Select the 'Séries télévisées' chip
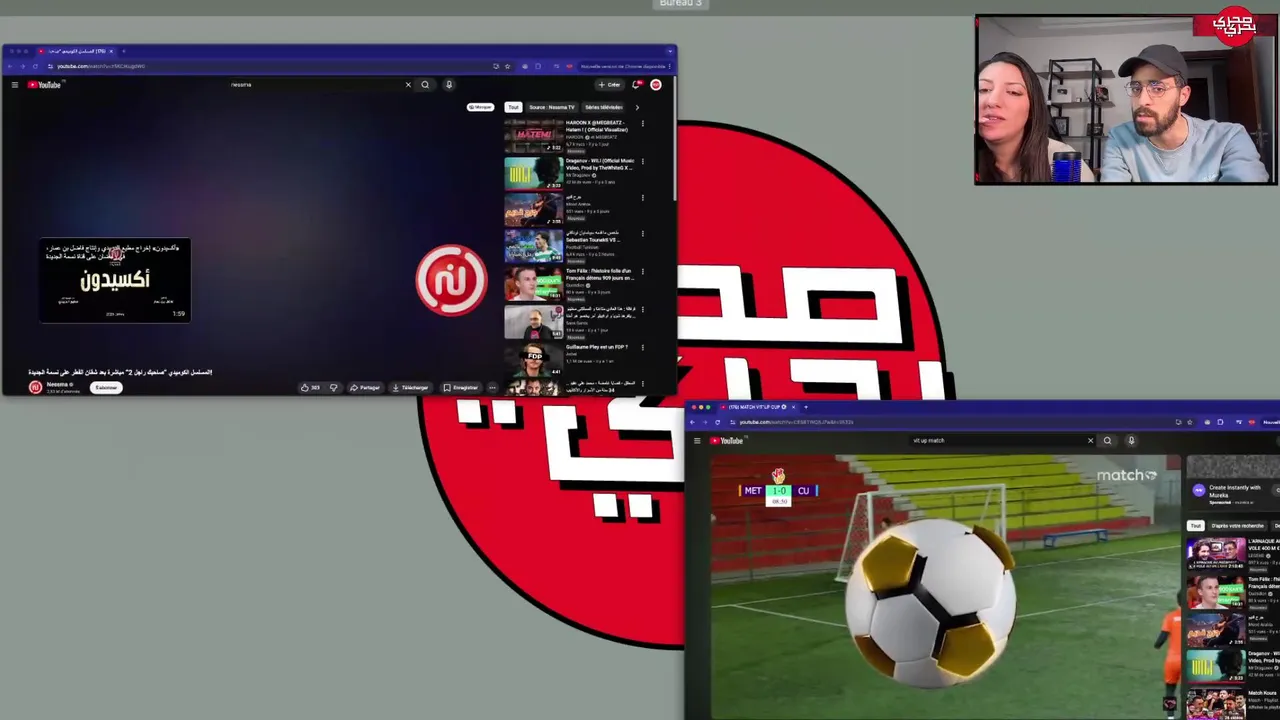 coord(603,107)
